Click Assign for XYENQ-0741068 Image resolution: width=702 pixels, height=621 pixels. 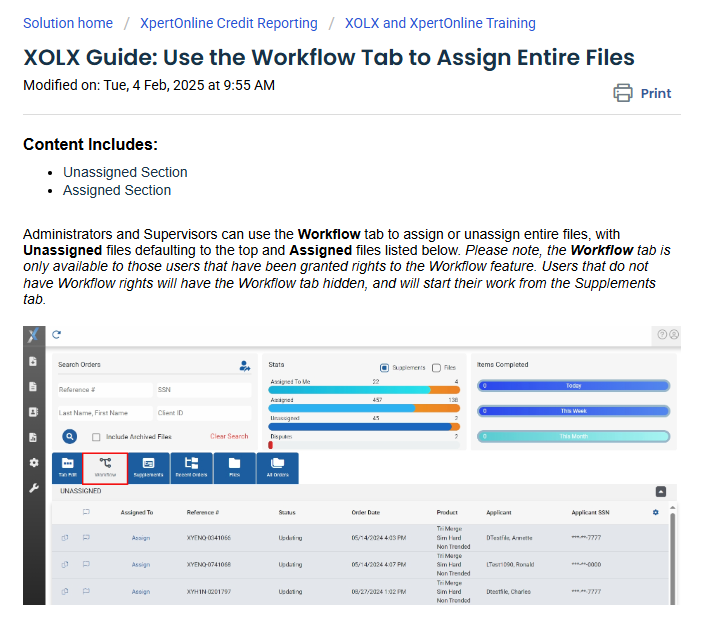point(141,565)
